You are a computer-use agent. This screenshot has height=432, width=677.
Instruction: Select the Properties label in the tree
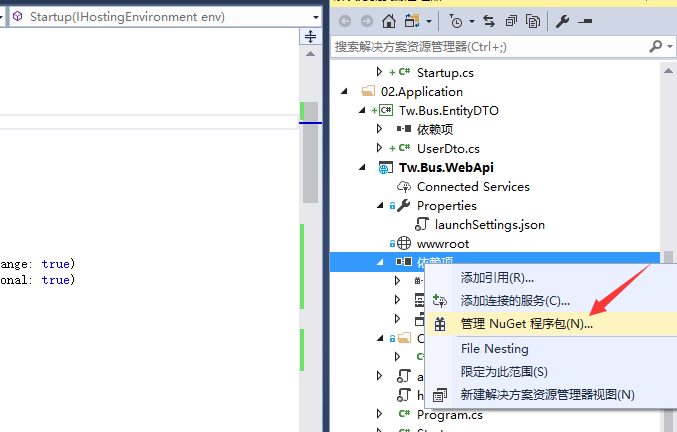coord(446,206)
